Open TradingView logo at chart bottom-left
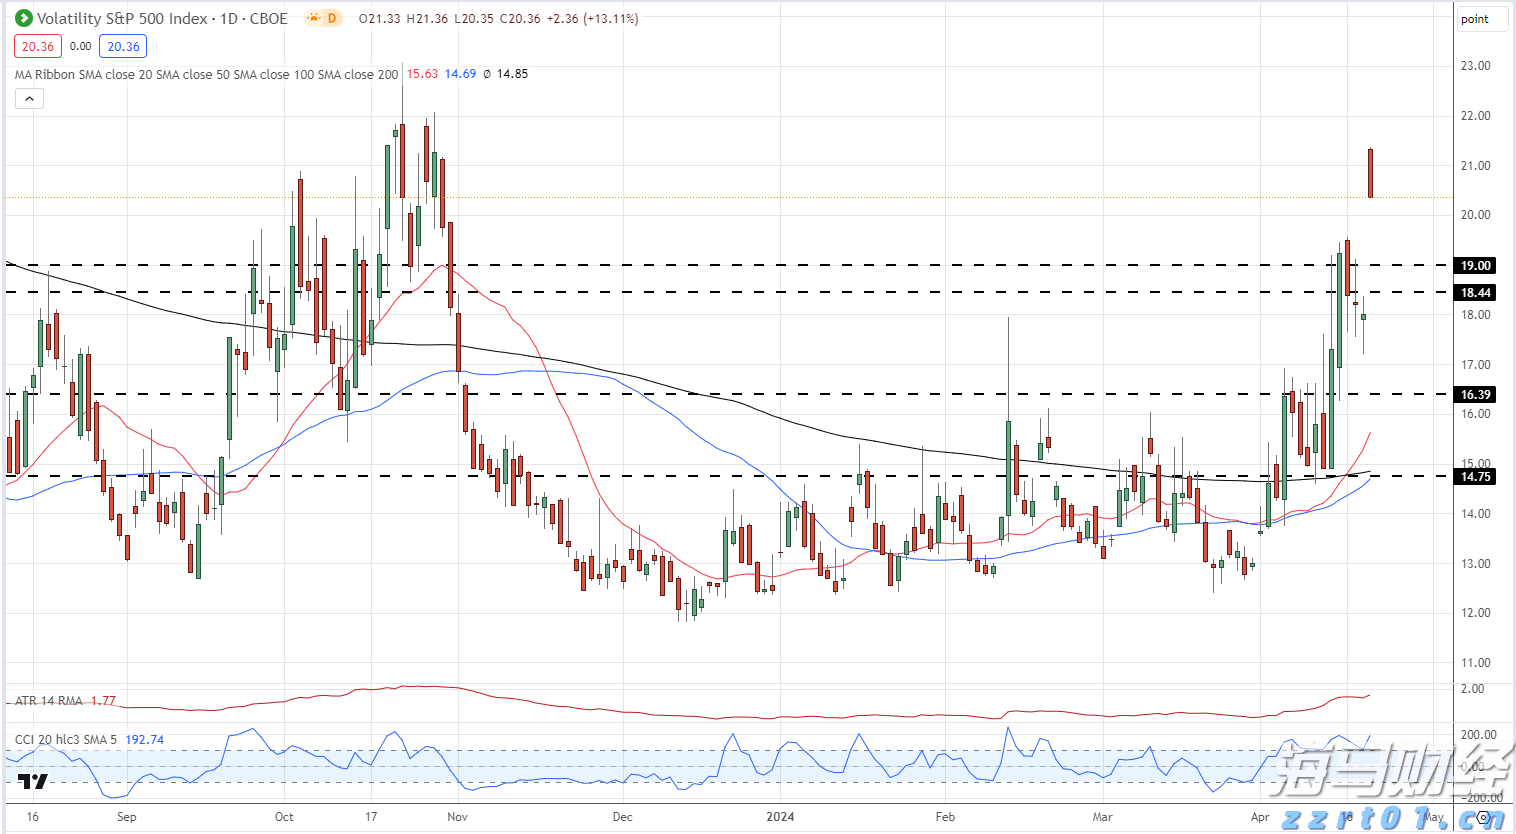The width and height of the screenshot is (1516, 834). [33, 781]
